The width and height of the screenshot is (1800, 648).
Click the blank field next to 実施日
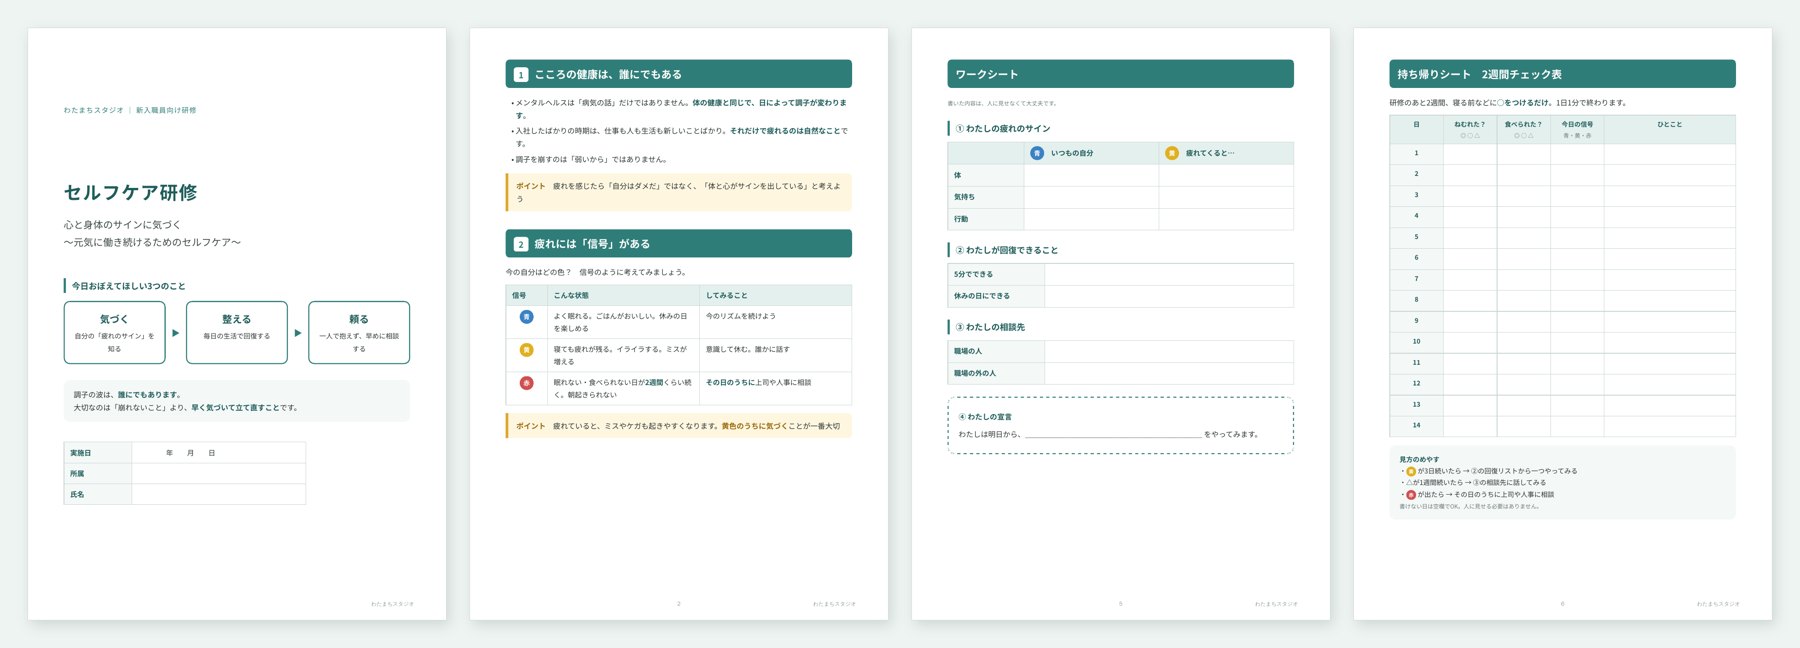[219, 453]
